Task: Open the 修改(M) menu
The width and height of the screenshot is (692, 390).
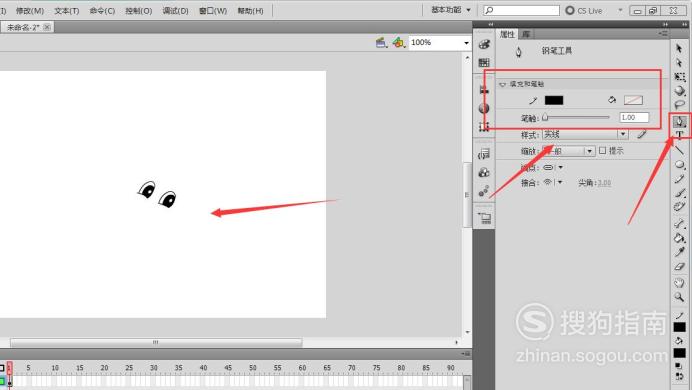Action: [30, 11]
